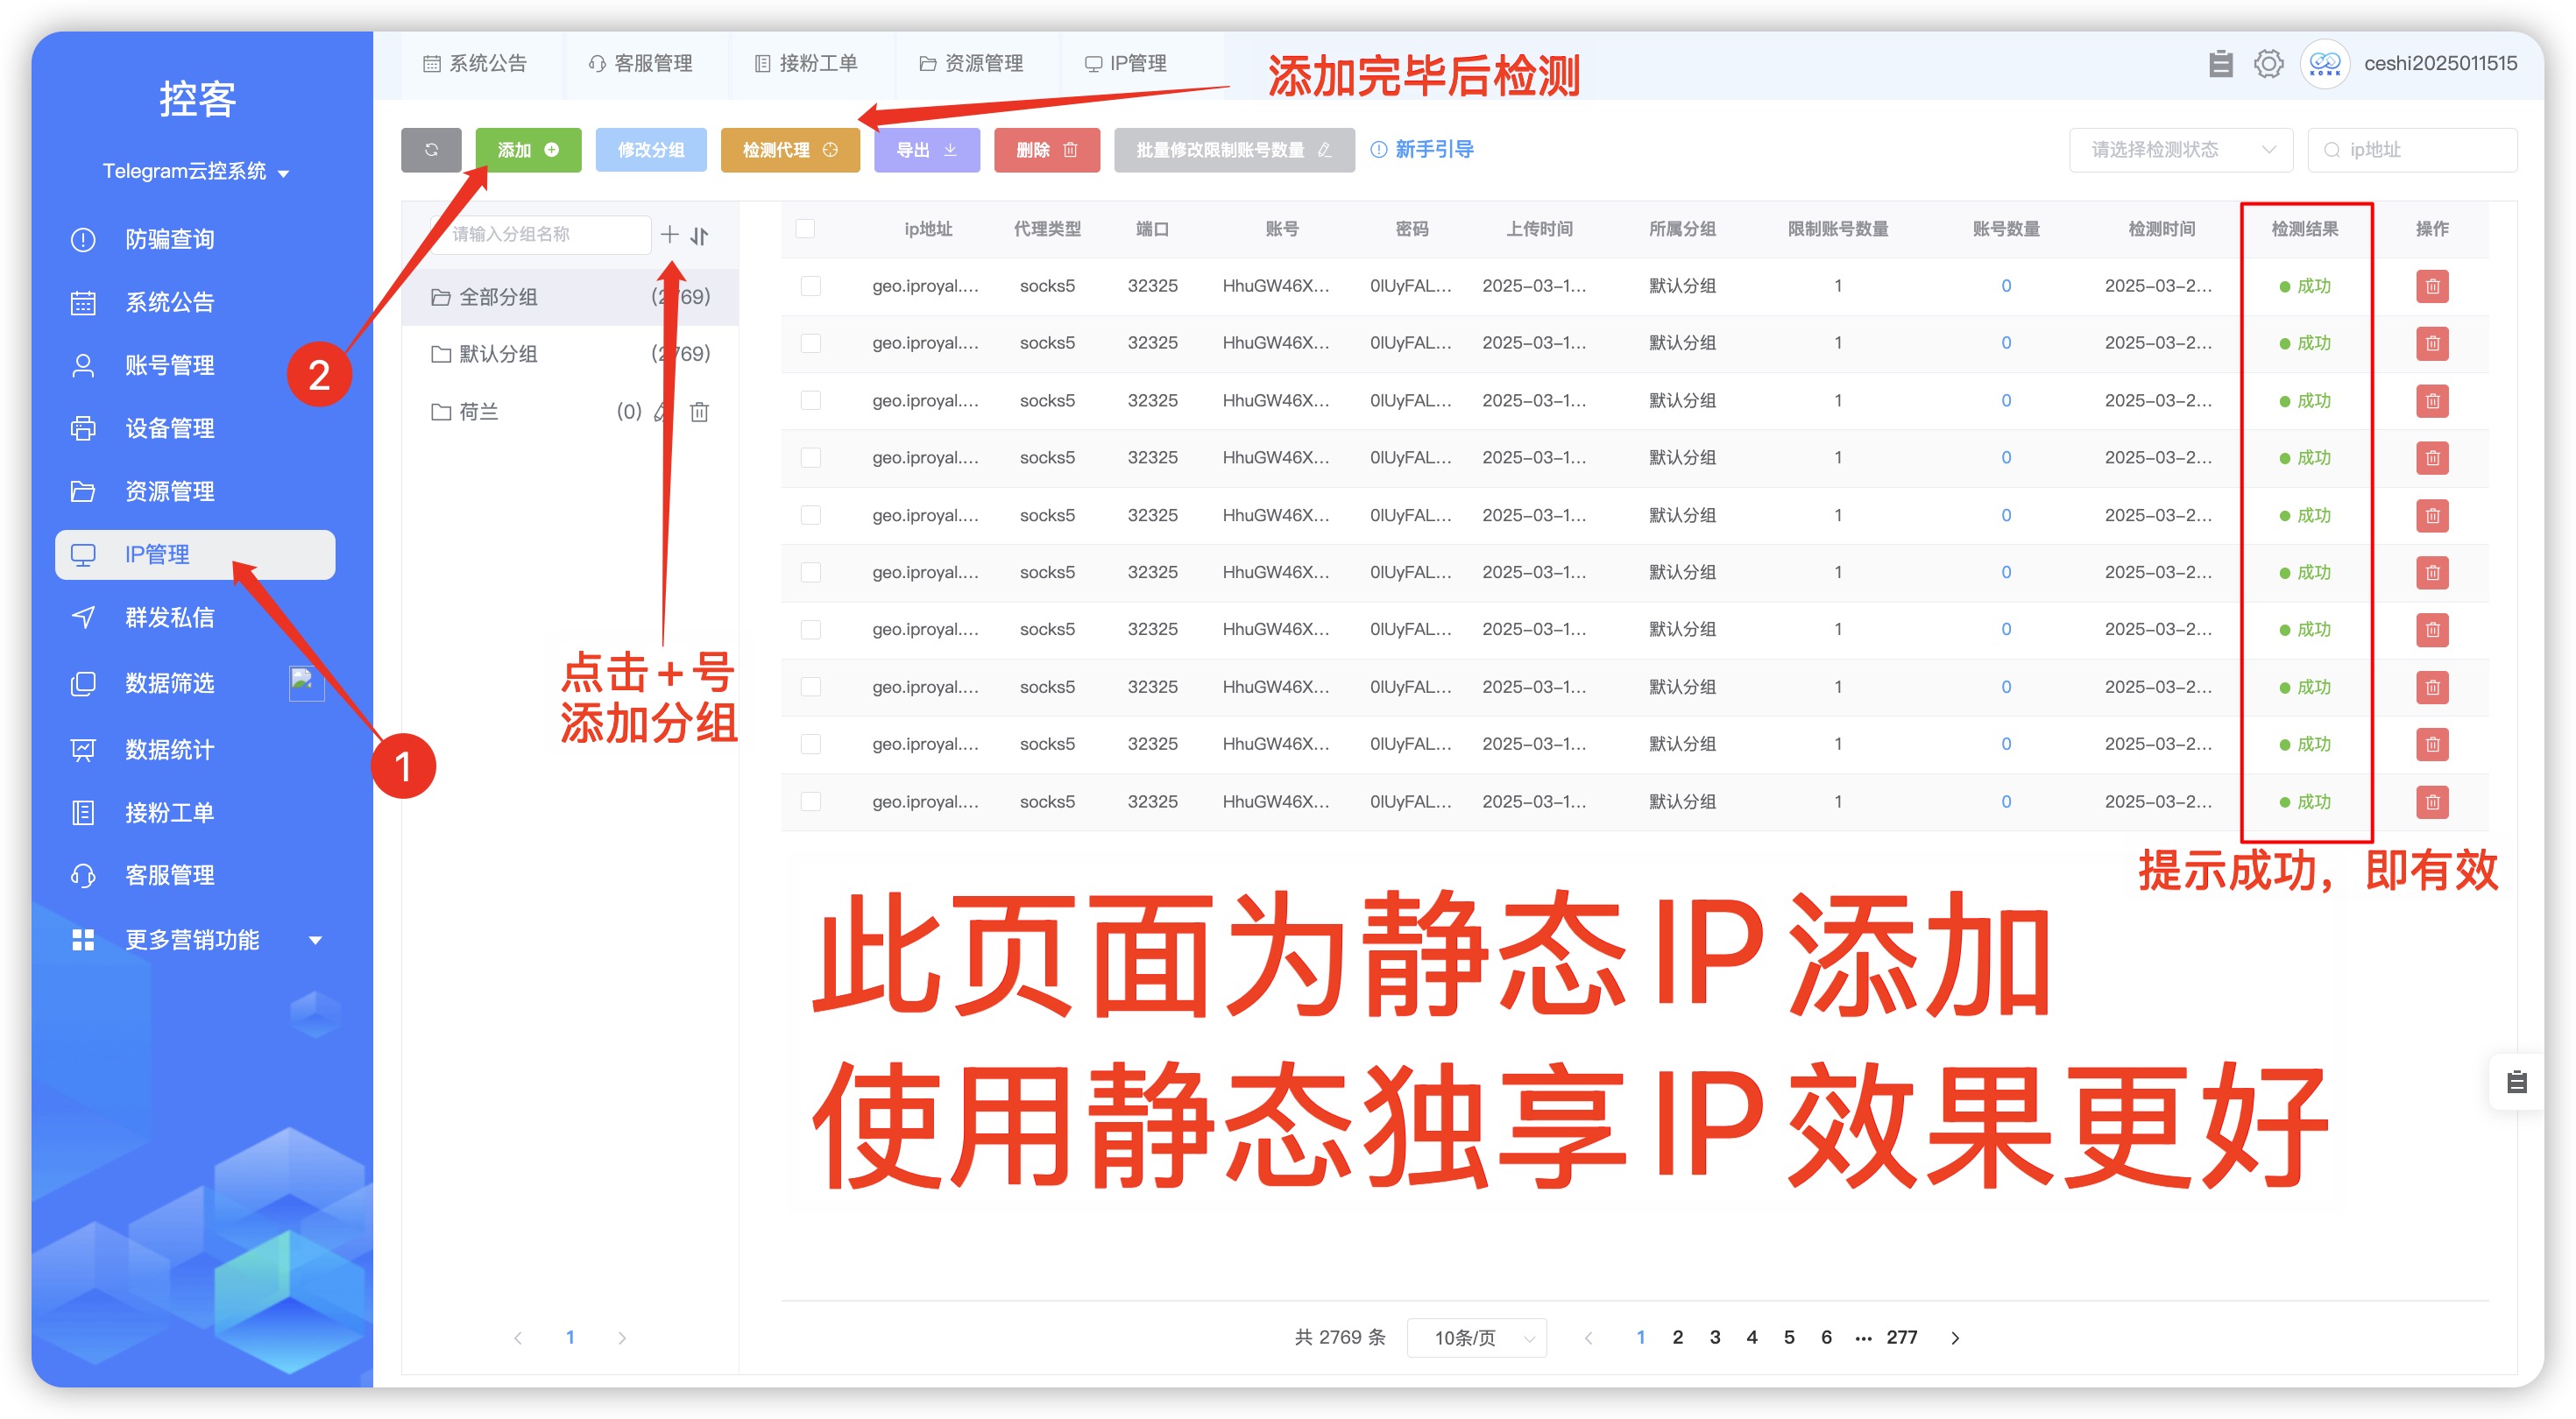Click the green 添加 button
Screen dimensions: 2576x1419
tap(528, 150)
